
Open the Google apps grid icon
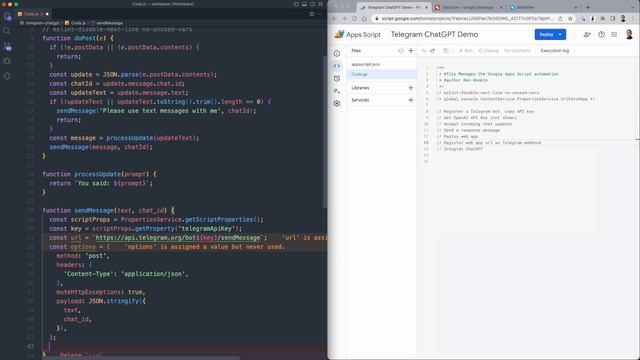(614, 35)
